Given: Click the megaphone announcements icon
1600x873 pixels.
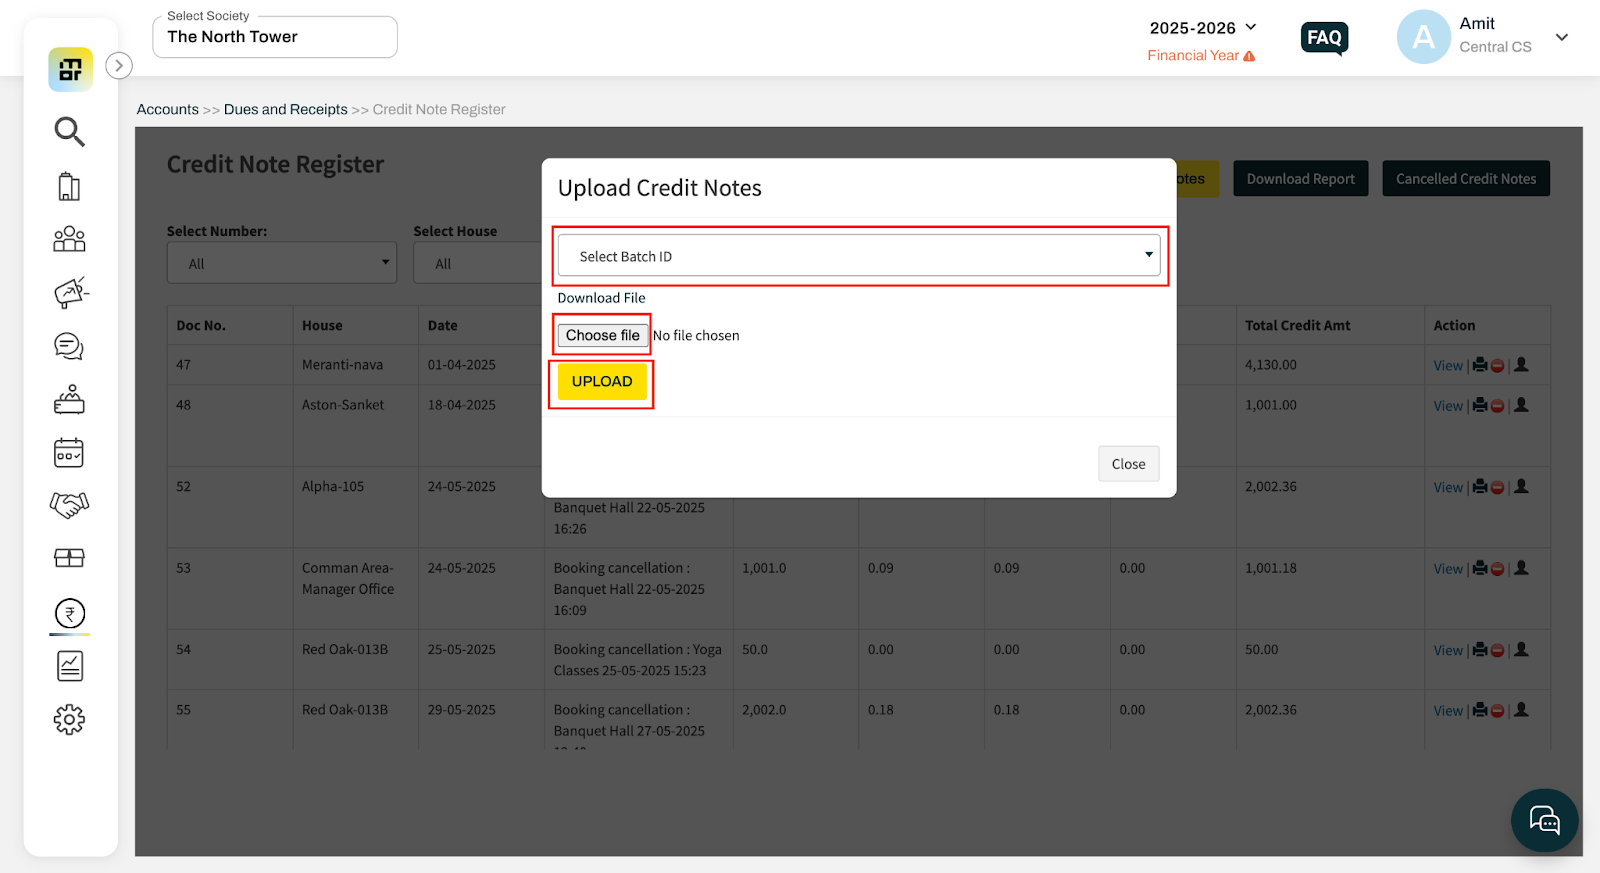Looking at the screenshot, I should [x=70, y=293].
